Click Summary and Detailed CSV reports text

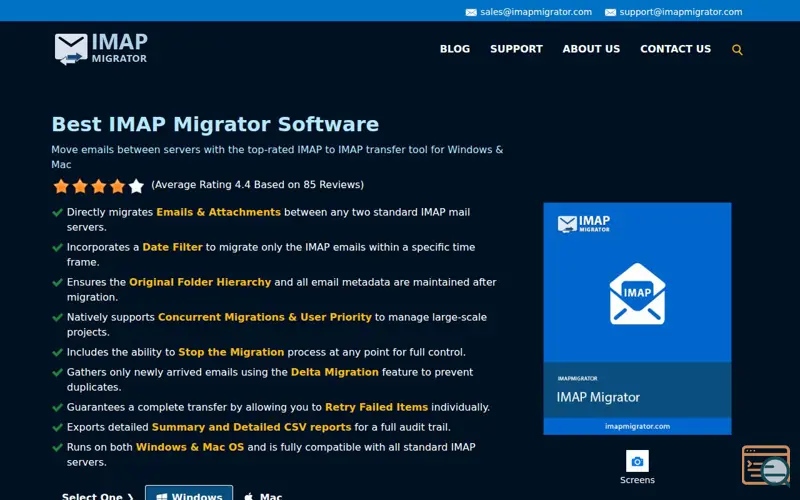[252, 427]
